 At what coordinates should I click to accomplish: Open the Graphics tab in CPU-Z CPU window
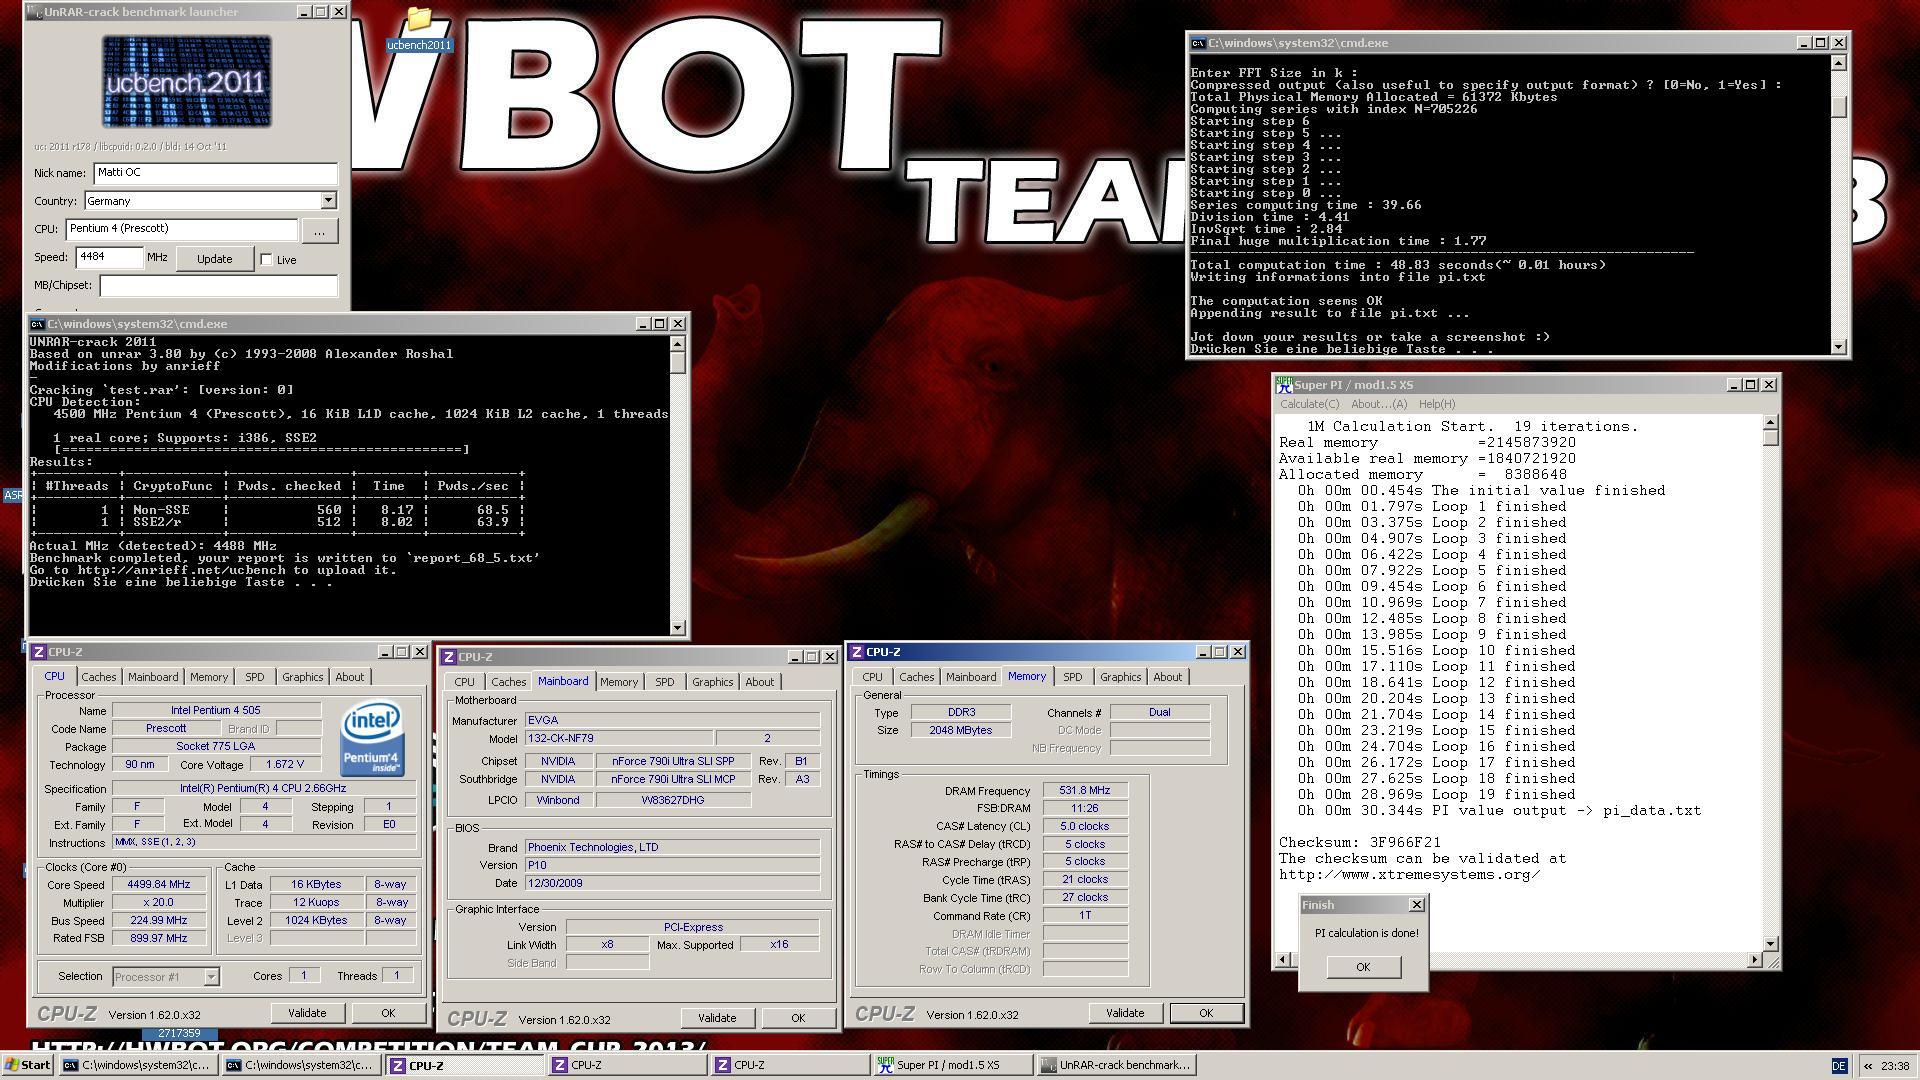pyautogui.click(x=302, y=677)
